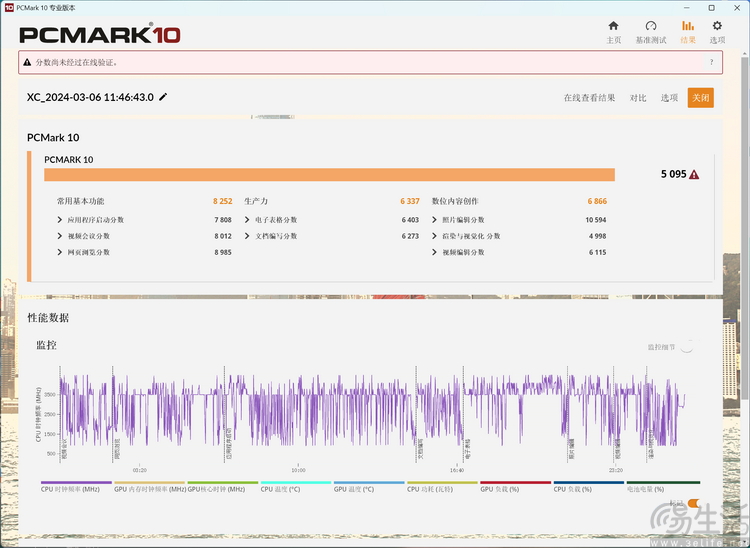Toggle GPU 温度 (°C) series in legend
The width and height of the screenshot is (750, 548).
pos(369,486)
